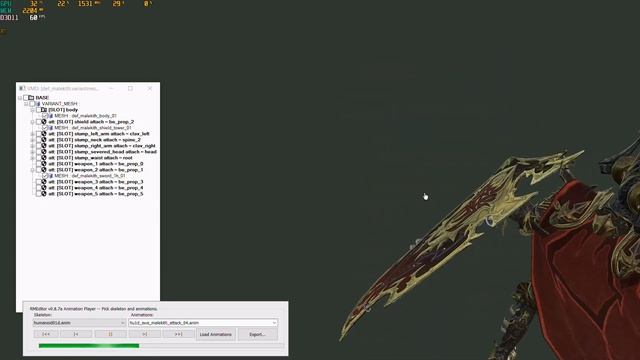Click the slot icon for stump_neck
Image resolution: width=640 pixels, height=360 pixels.
click(44, 140)
